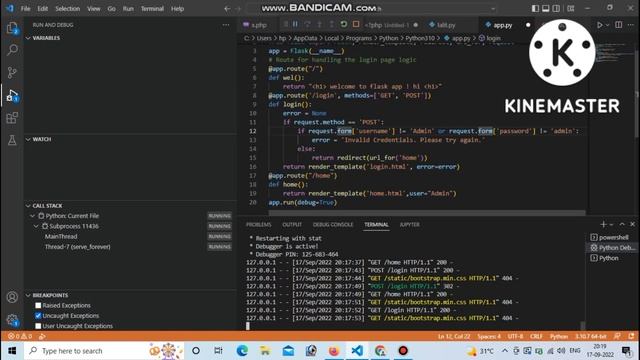Change language mode via Python status item
The image size is (640, 360).
(559, 336)
